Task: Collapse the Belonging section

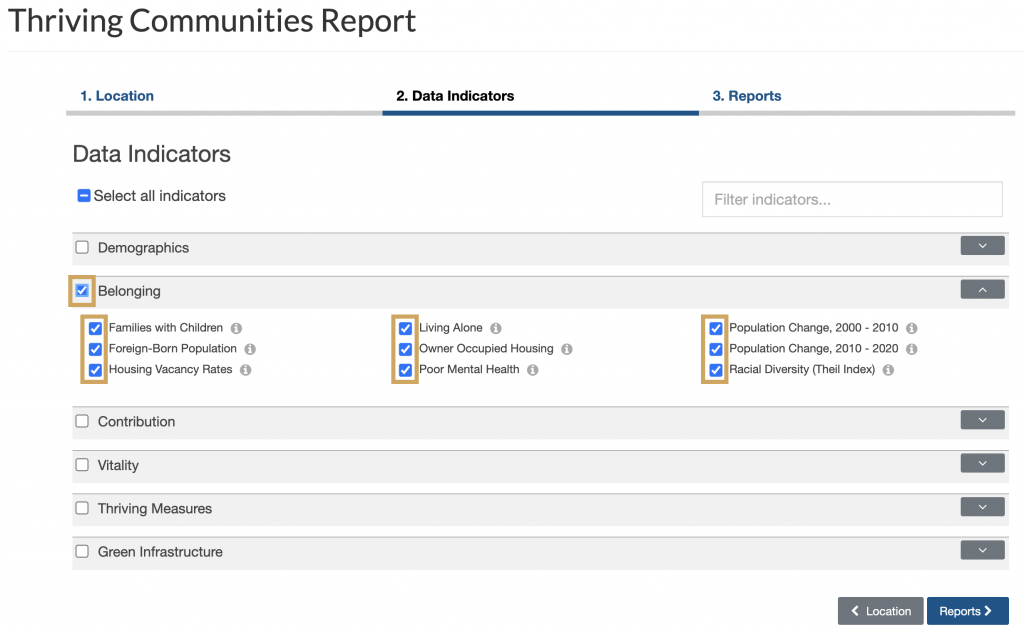Action: [x=982, y=290]
